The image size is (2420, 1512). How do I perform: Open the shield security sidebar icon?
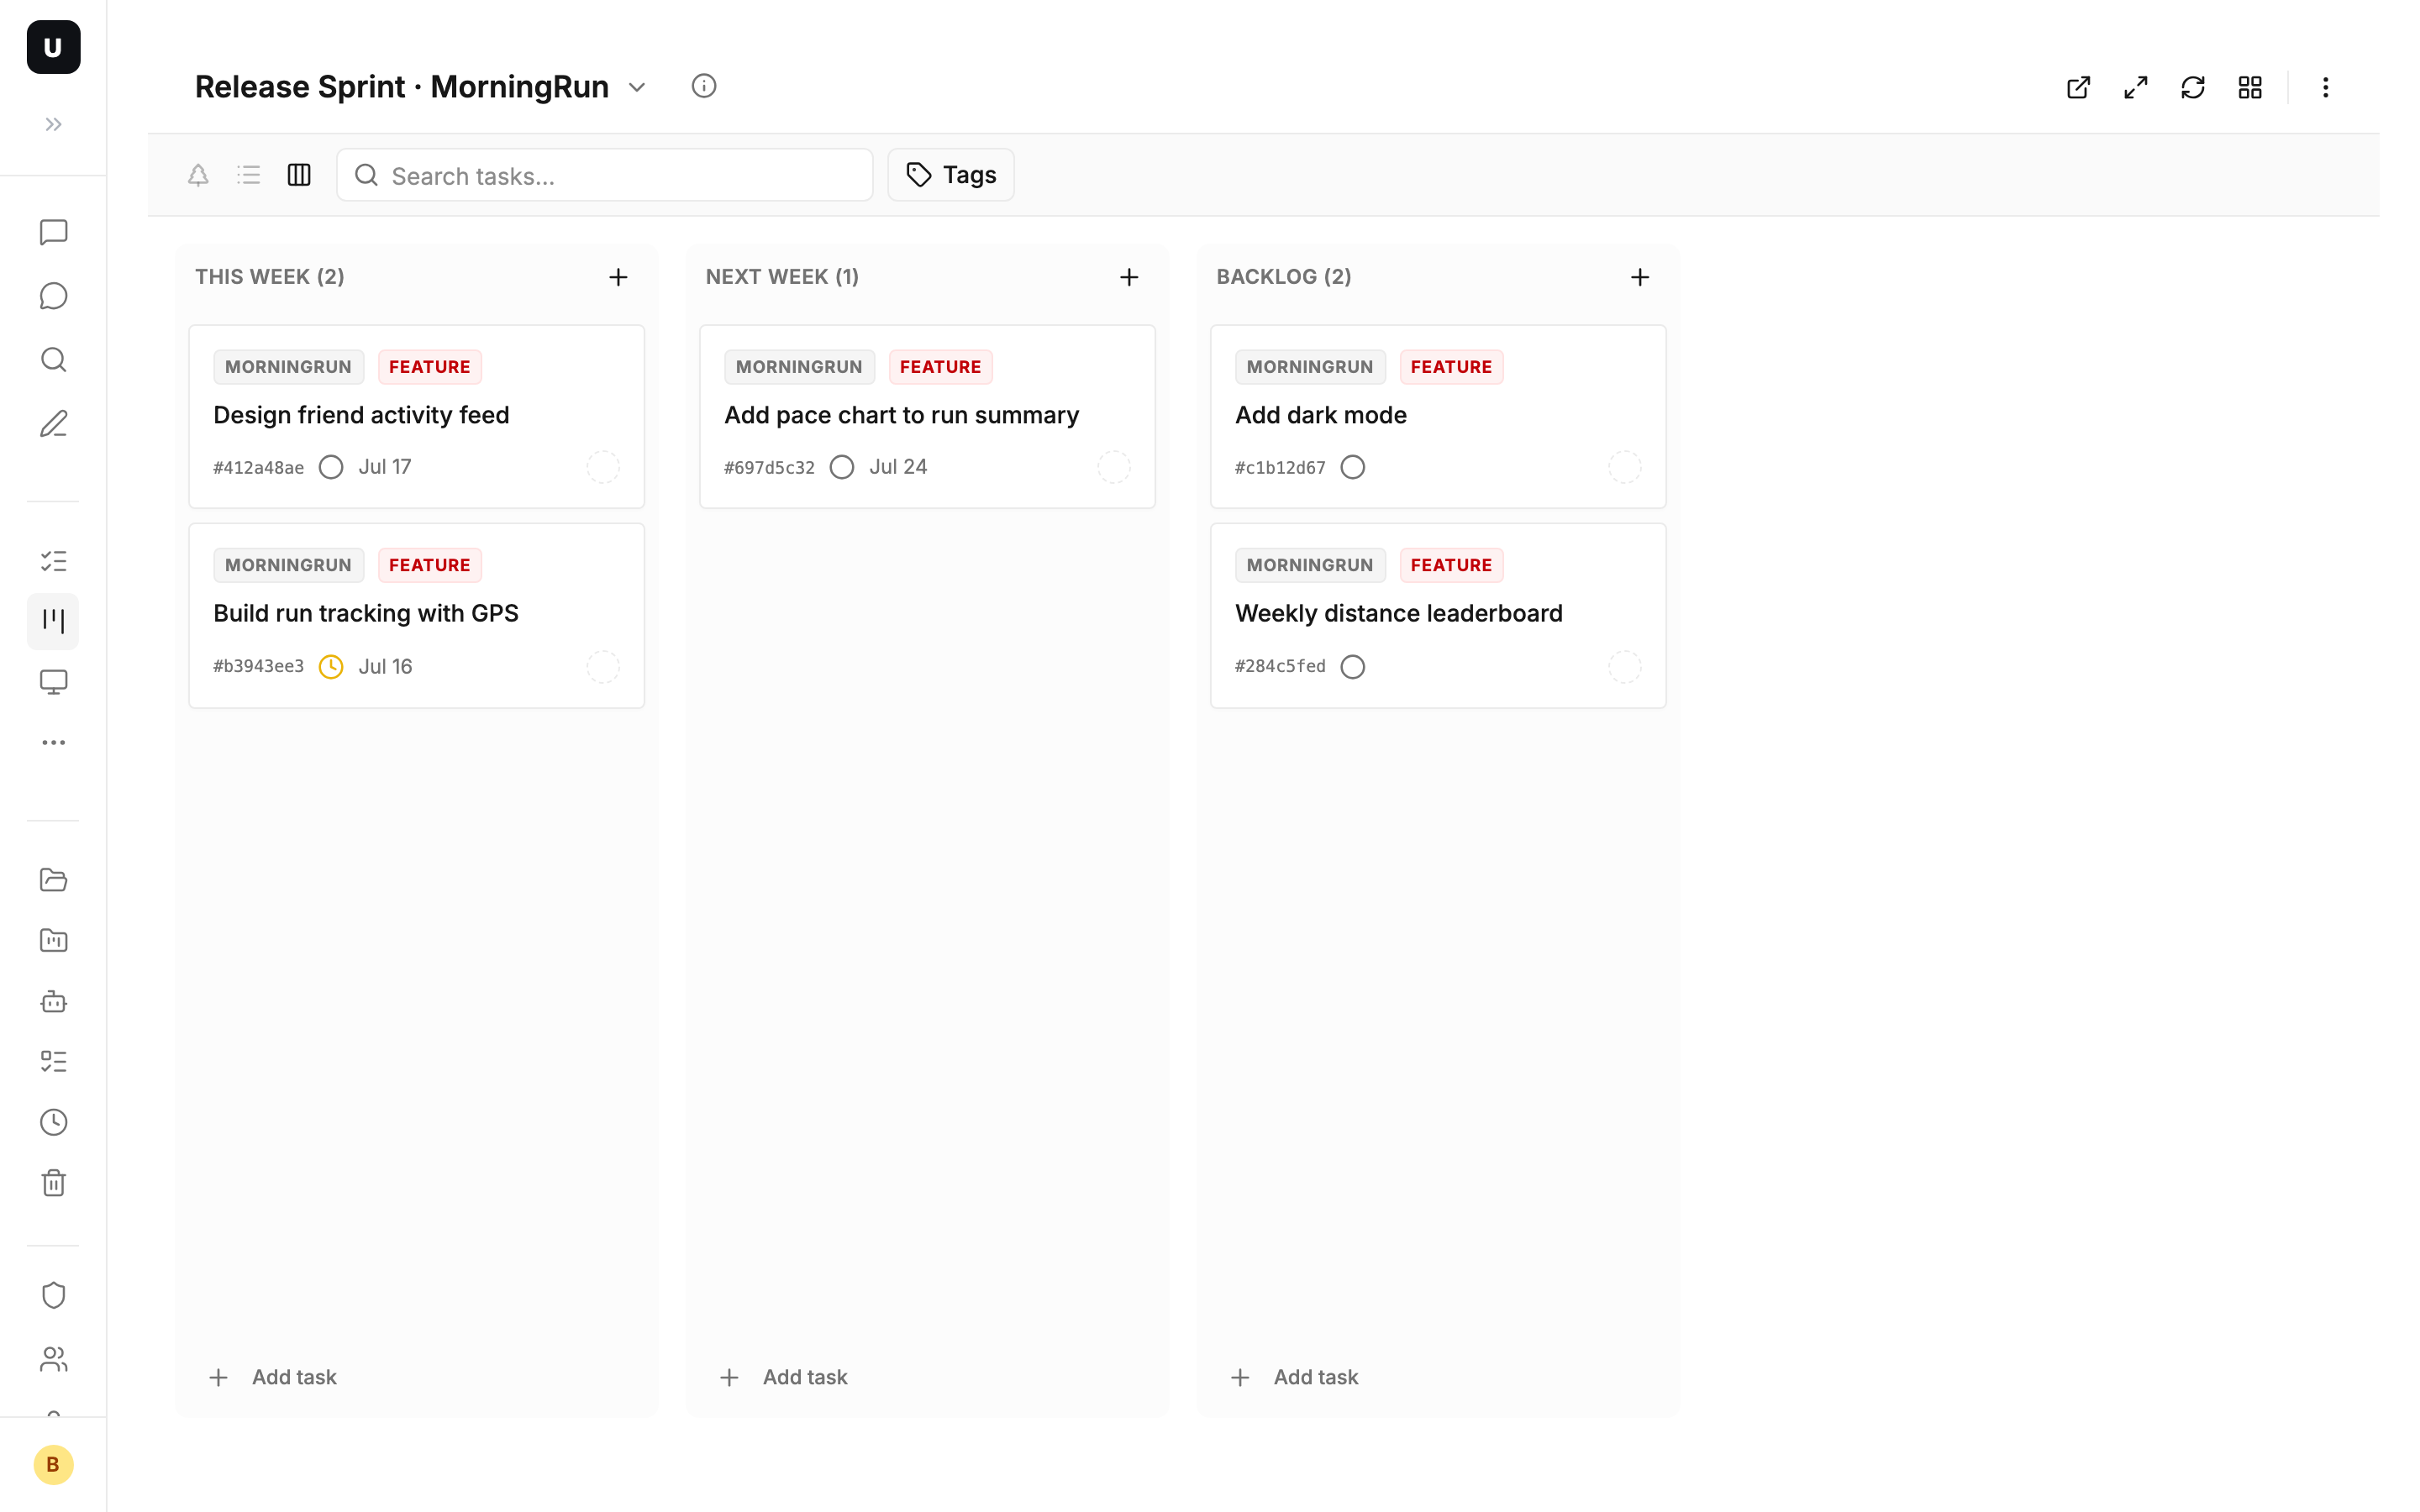tap(53, 1295)
